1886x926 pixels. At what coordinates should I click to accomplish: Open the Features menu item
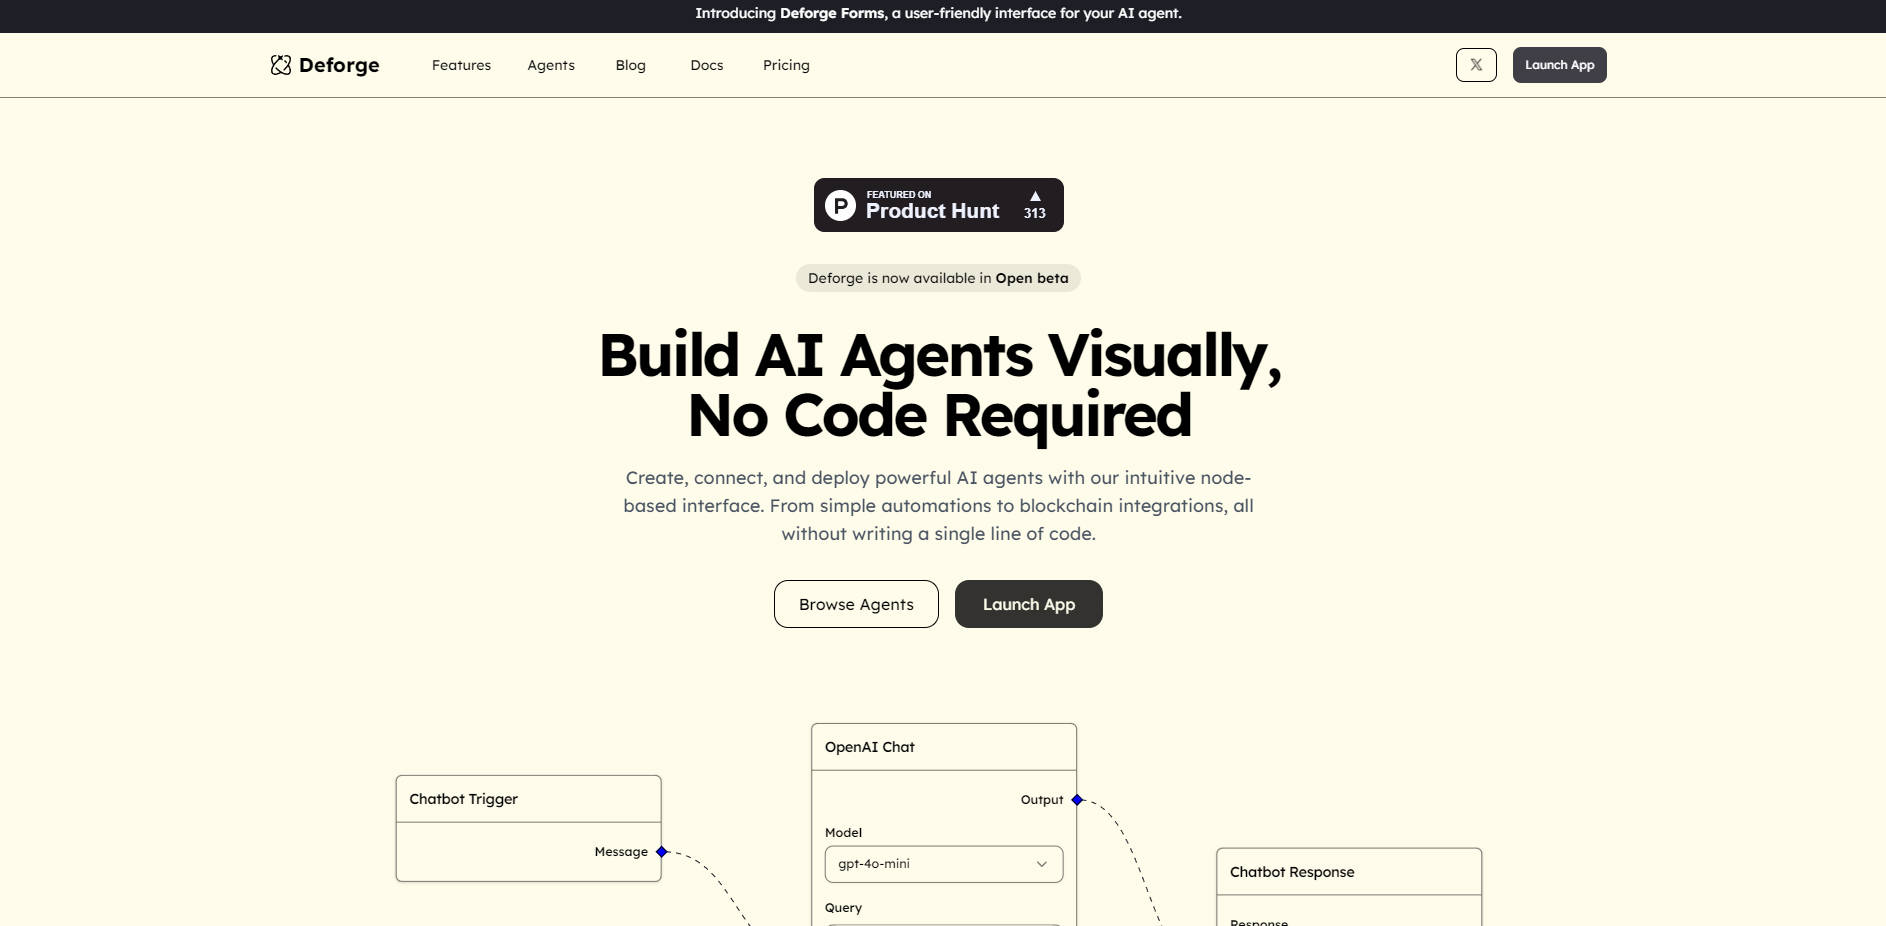click(x=461, y=65)
